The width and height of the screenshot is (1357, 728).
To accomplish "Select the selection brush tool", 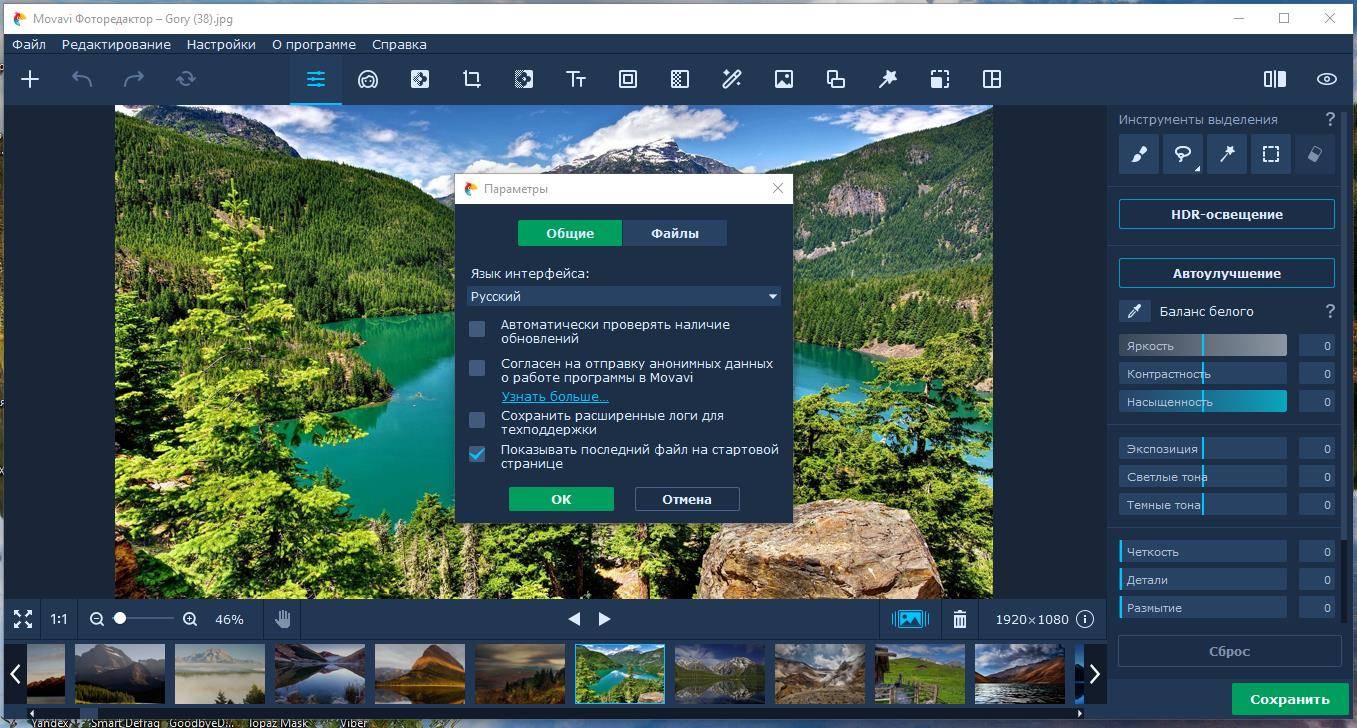I will (x=1138, y=154).
